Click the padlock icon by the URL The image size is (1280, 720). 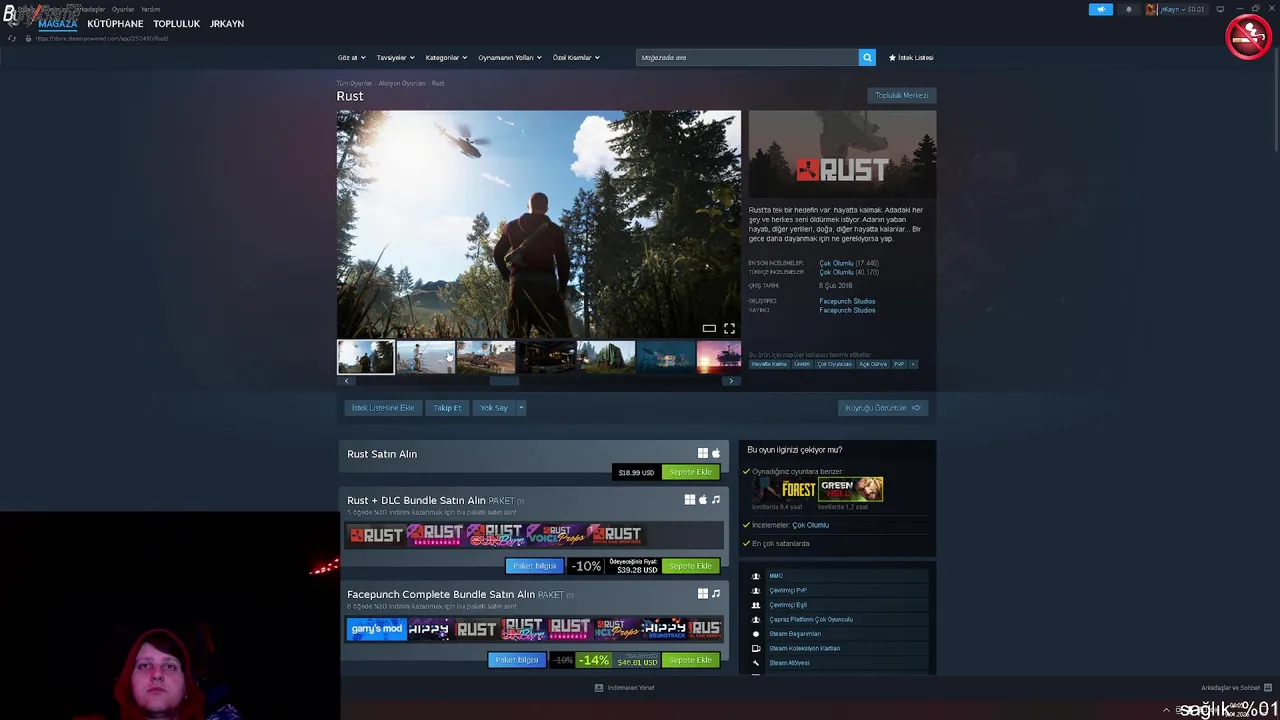28,38
